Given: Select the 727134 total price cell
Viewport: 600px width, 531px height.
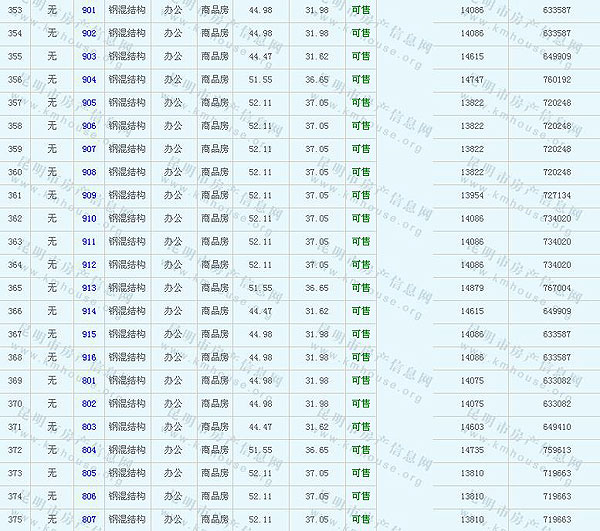Looking at the screenshot, I should coord(557,195).
